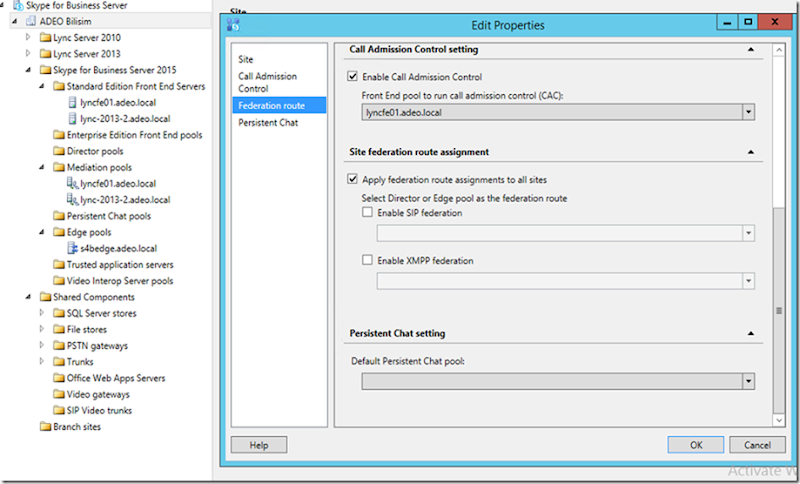
Task: Click Trusted application servers folder icon
Action: [x=59, y=265]
